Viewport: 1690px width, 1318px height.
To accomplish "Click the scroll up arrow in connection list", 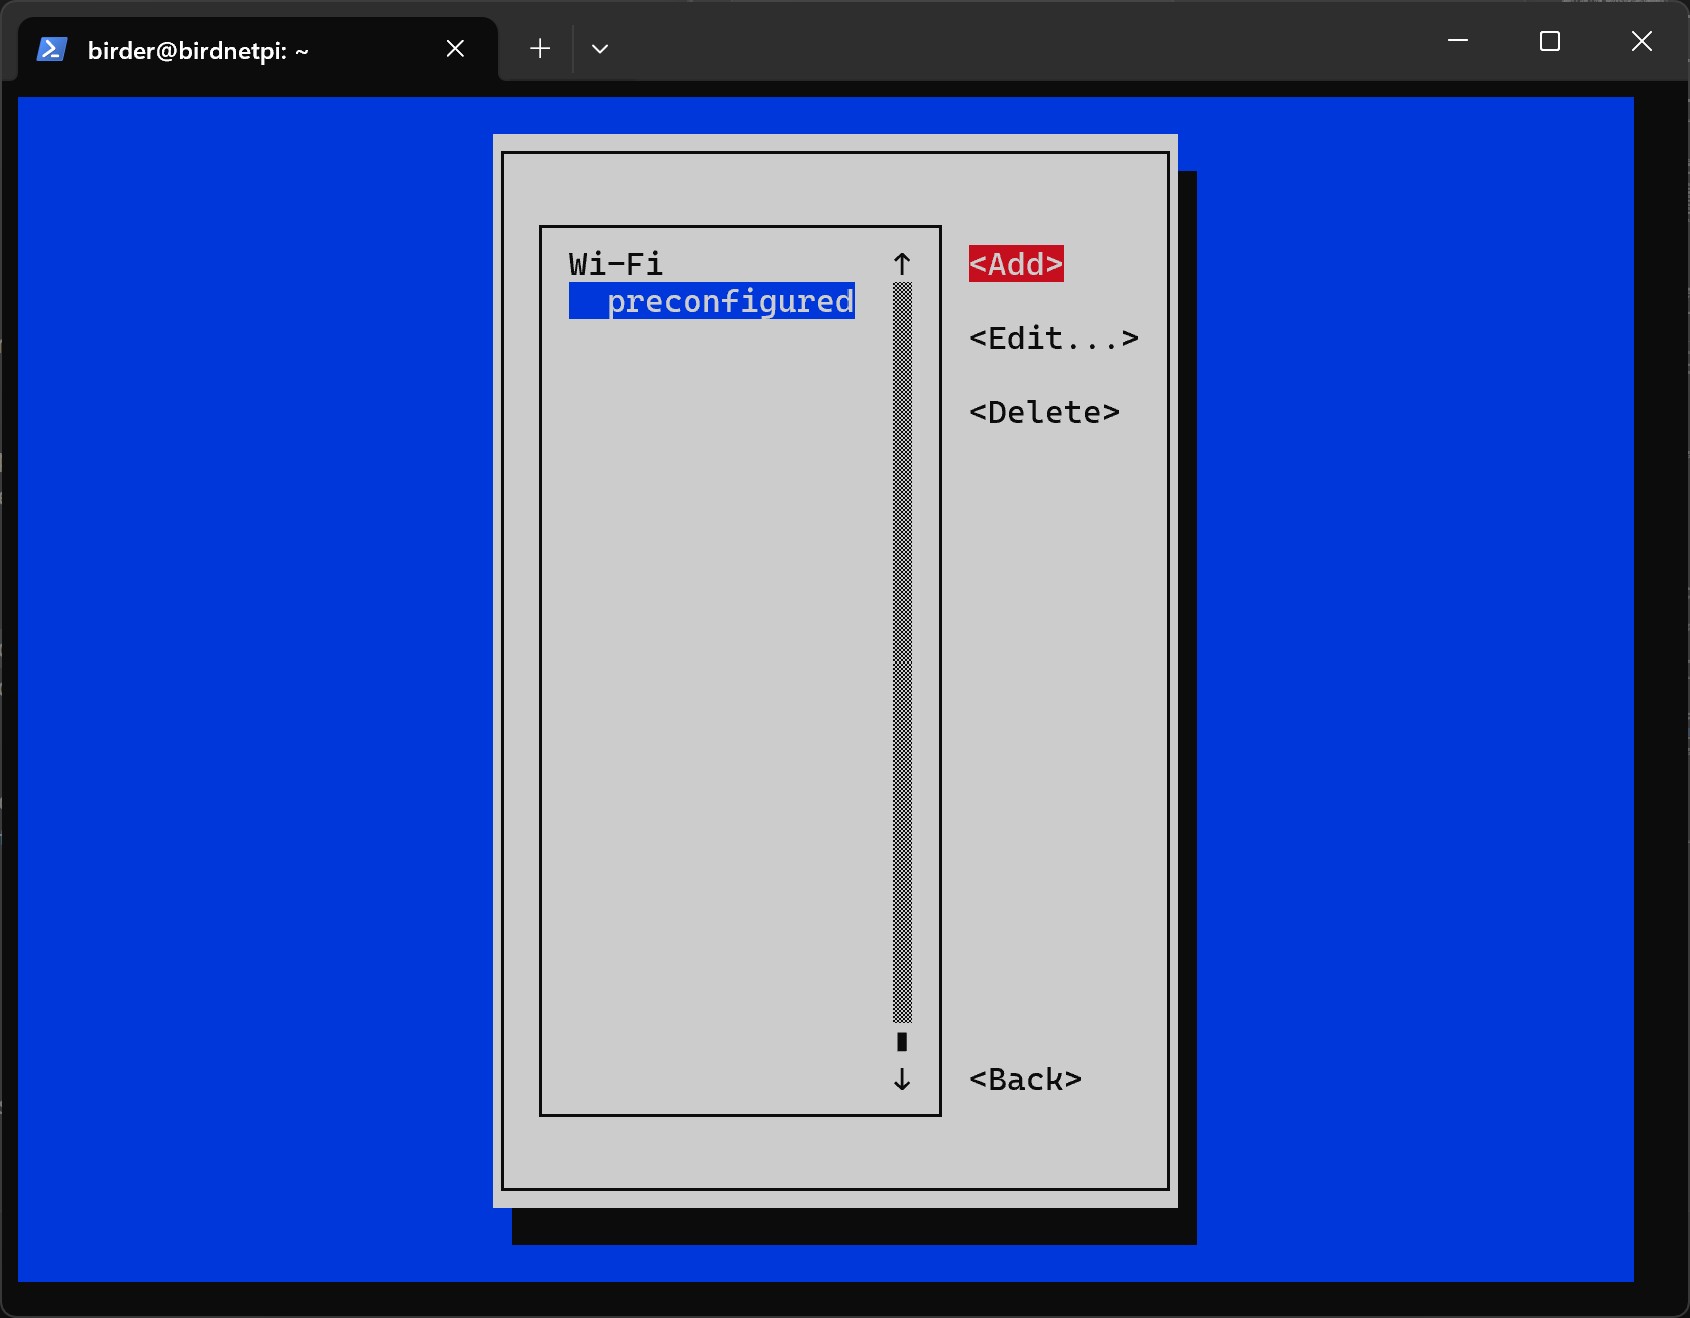I will [902, 264].
